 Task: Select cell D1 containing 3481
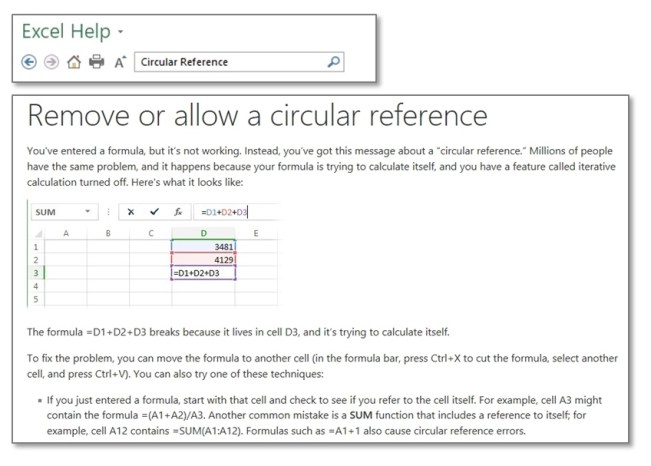203,247
